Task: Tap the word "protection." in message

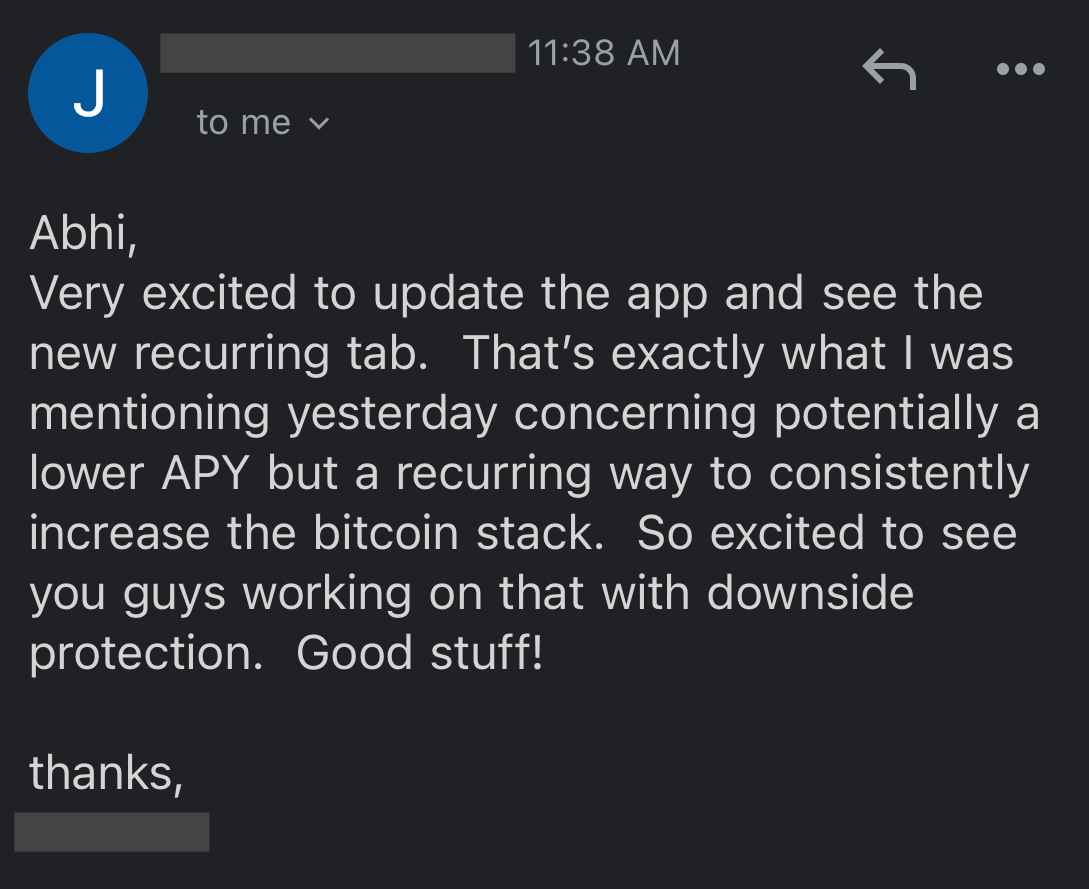Action: point(147,655)
